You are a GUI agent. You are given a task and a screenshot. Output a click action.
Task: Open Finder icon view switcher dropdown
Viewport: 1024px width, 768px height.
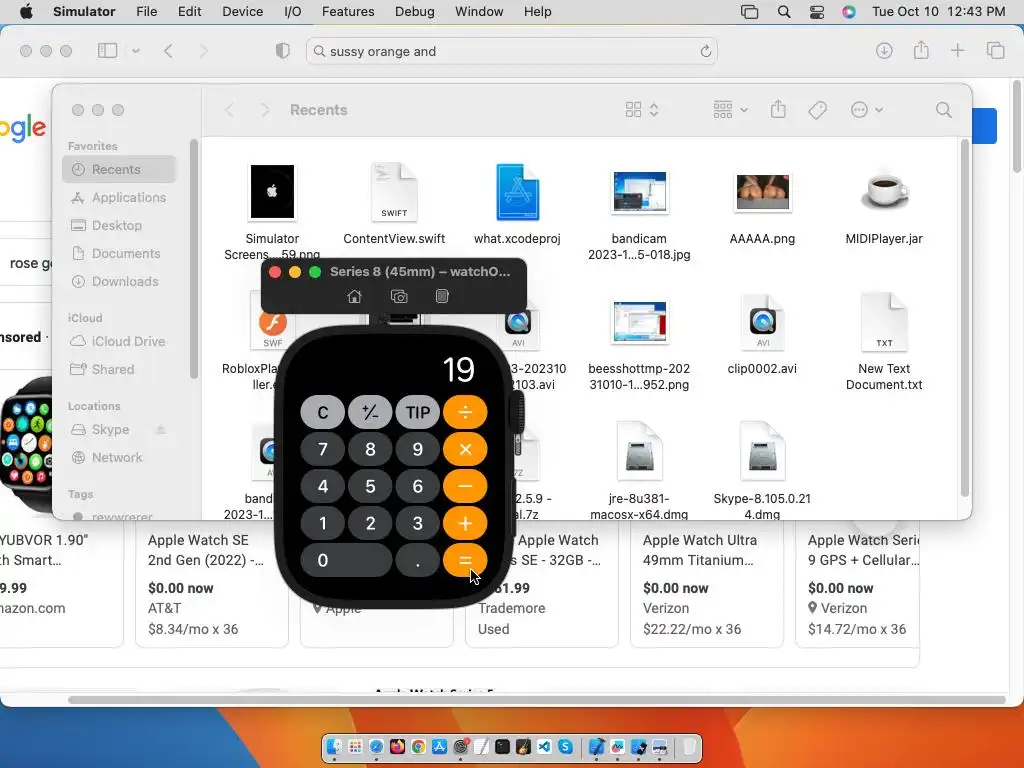point(642,110)
